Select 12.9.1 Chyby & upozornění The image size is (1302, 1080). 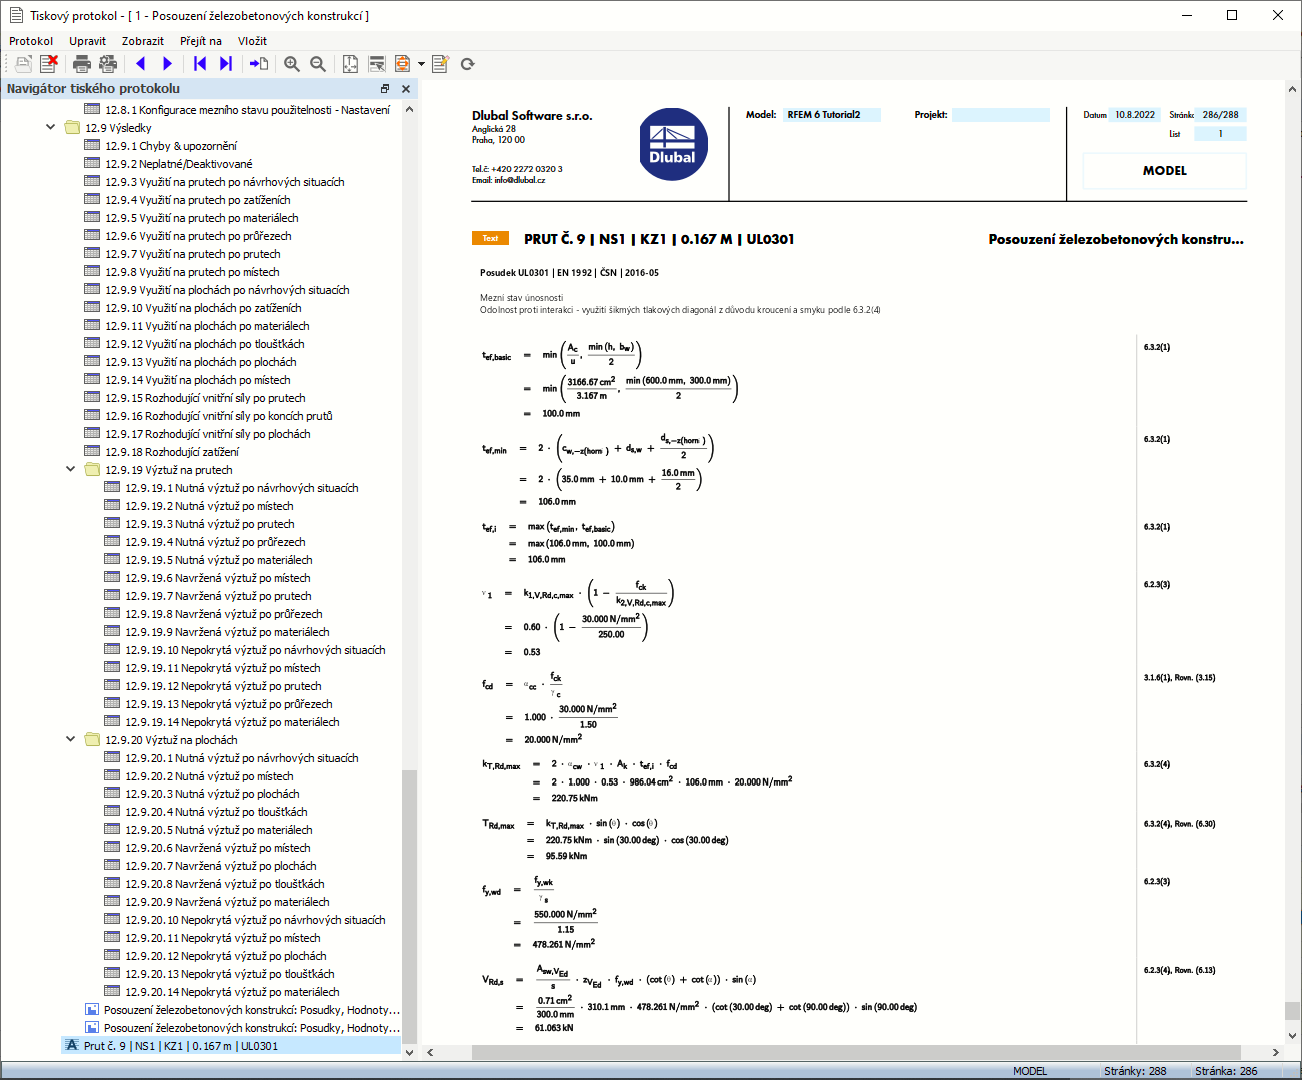point(171,146)
